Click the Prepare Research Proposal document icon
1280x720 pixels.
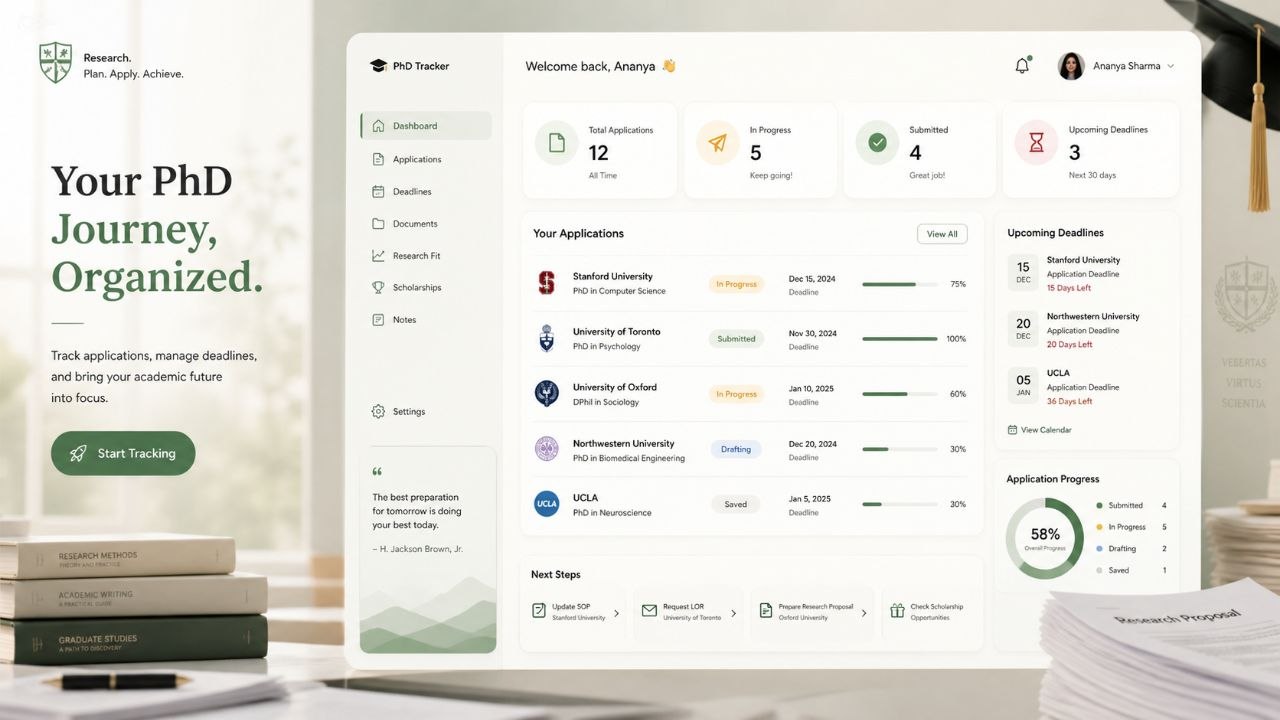(x=766, y=610)
